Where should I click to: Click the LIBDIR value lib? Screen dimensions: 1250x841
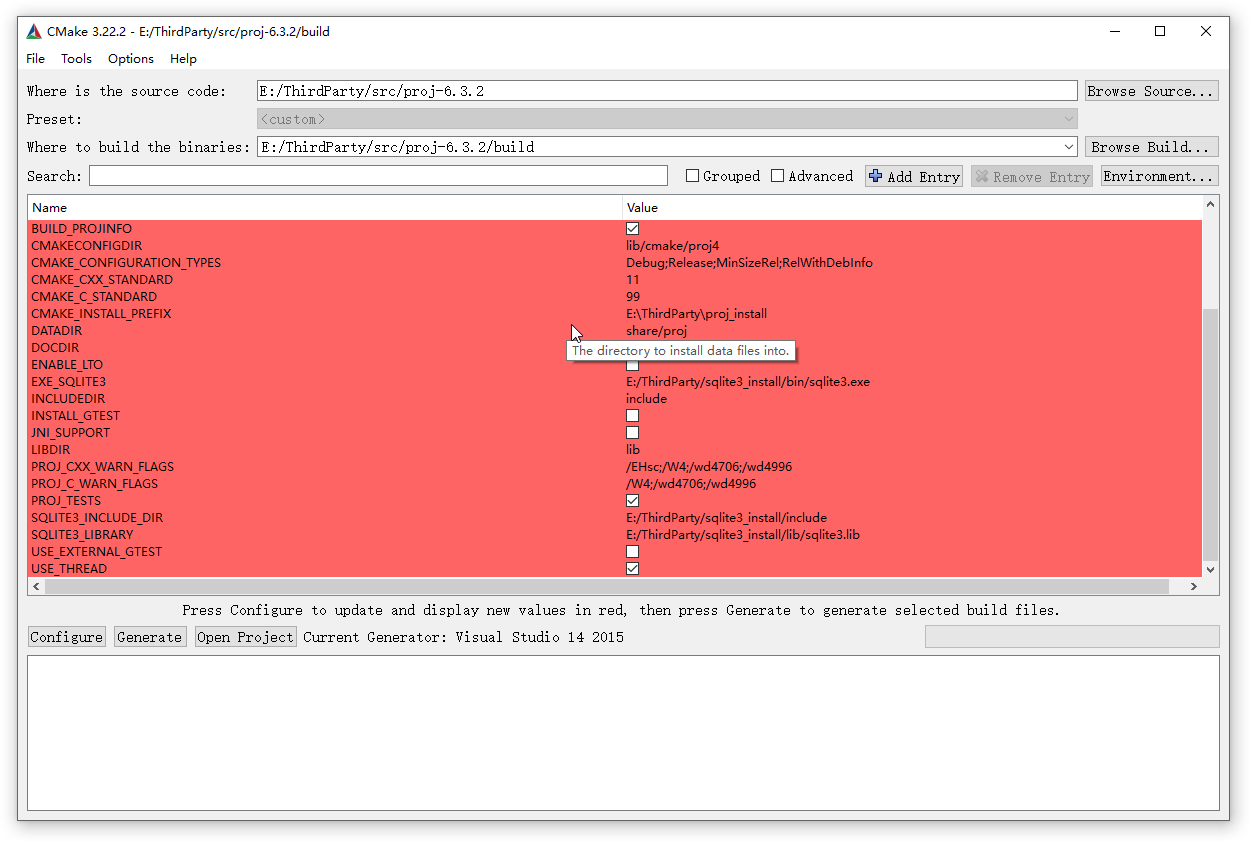pos(633,450)
